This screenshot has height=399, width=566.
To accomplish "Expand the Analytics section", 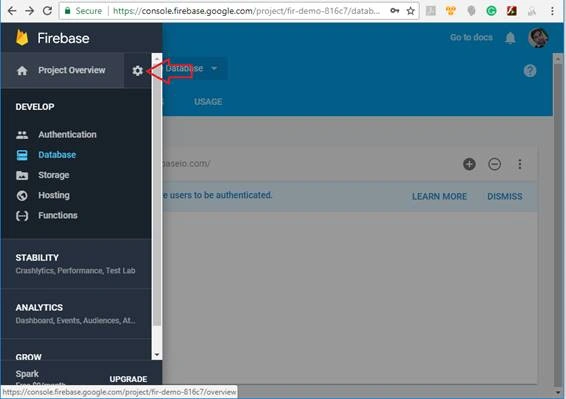I will click(x=76, y=313).
